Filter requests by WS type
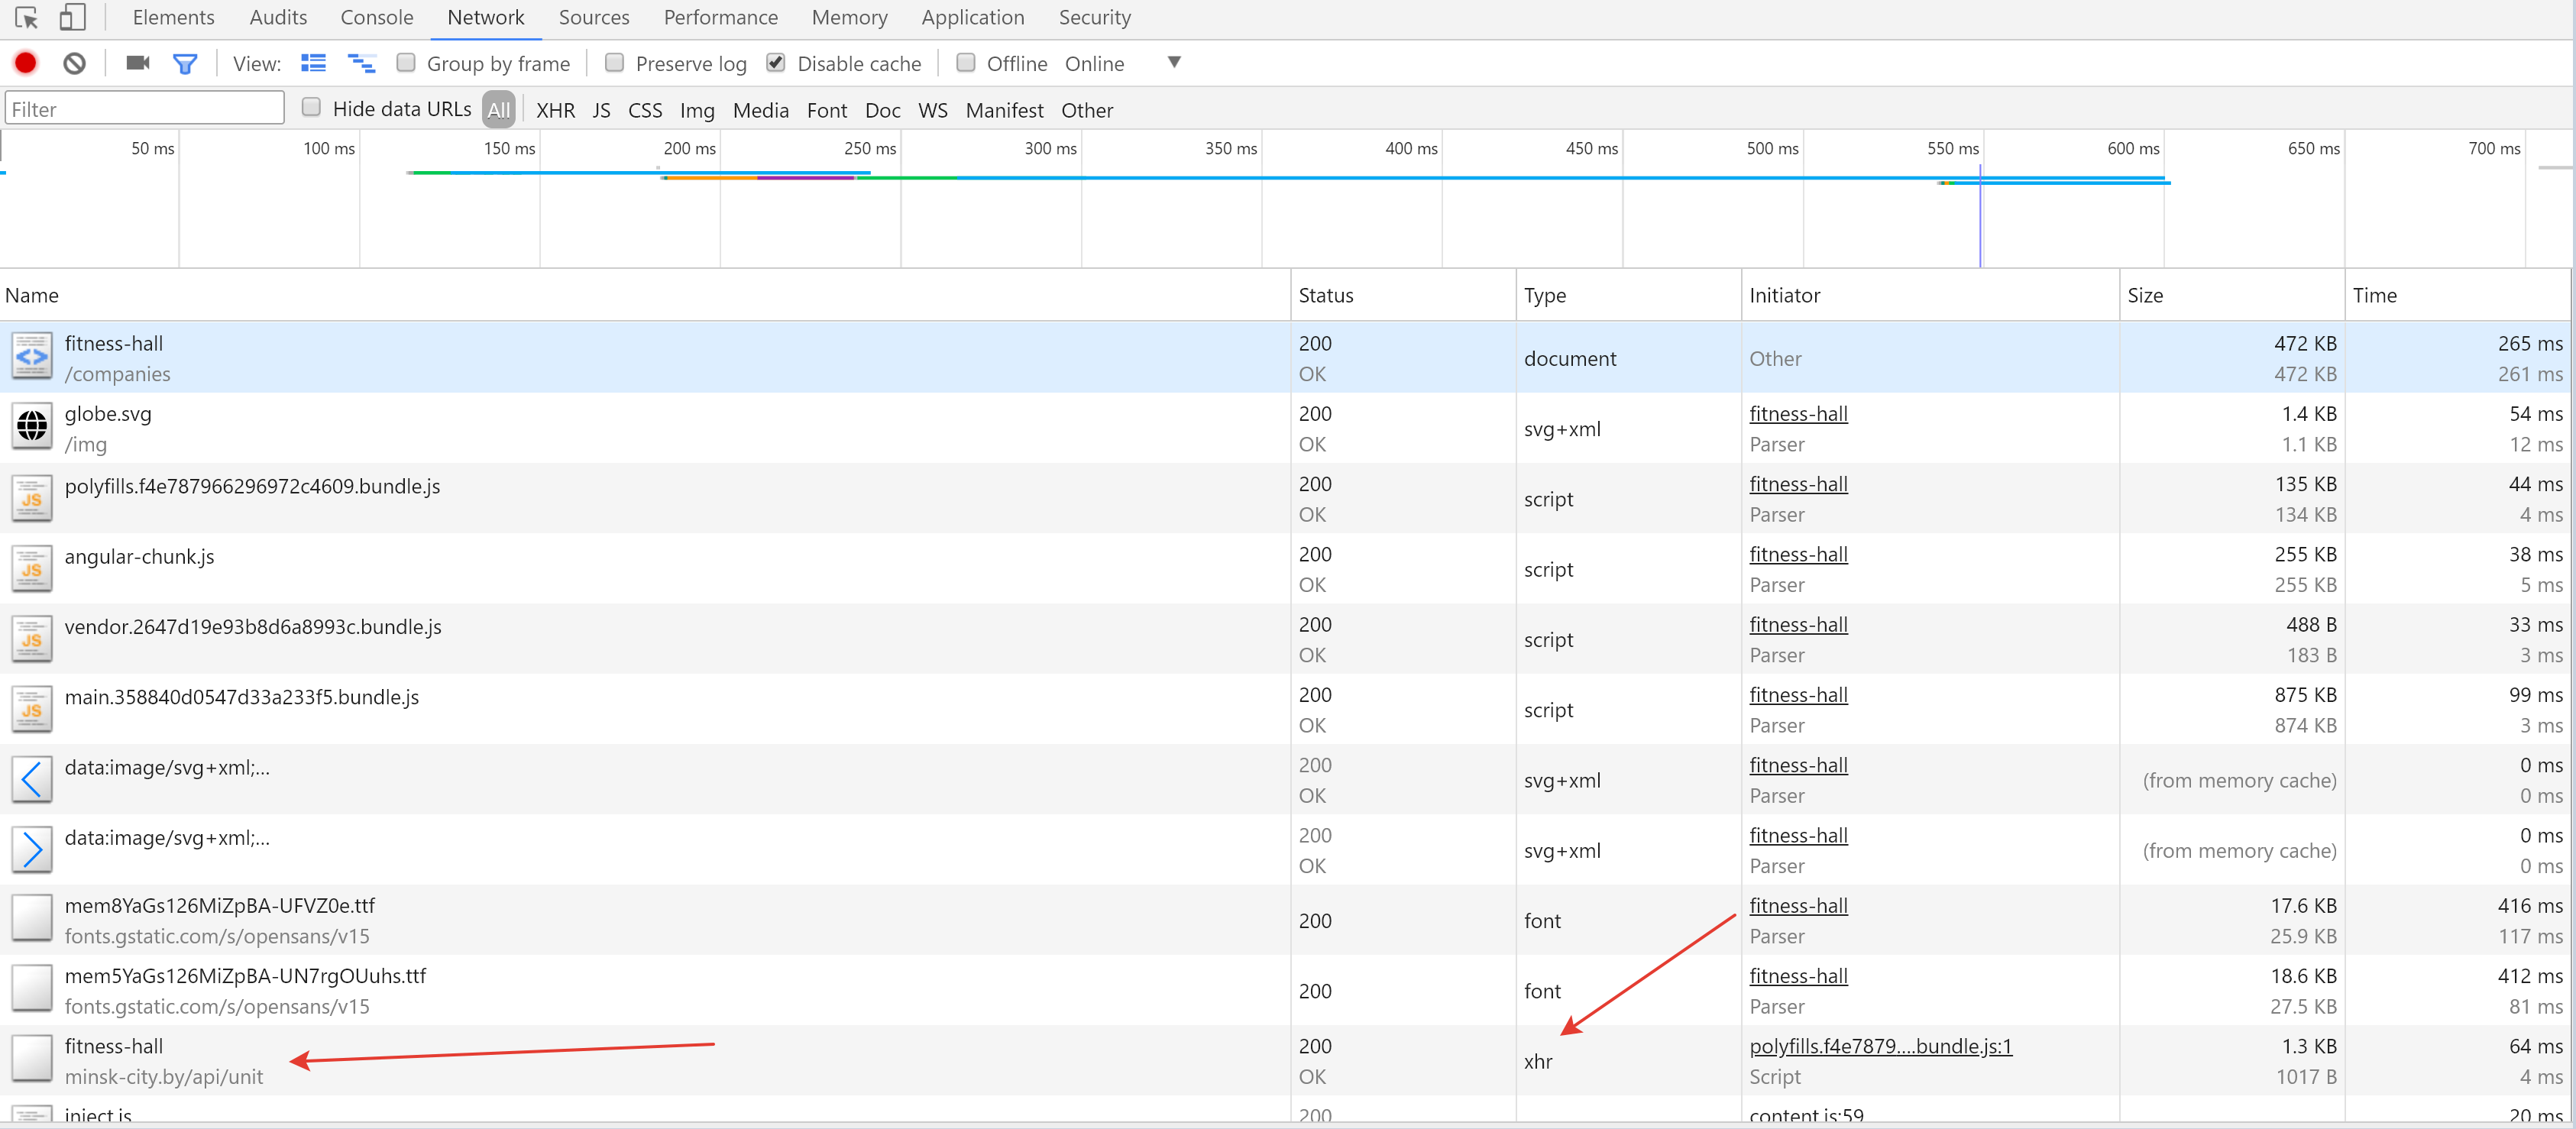 (932, 110)
